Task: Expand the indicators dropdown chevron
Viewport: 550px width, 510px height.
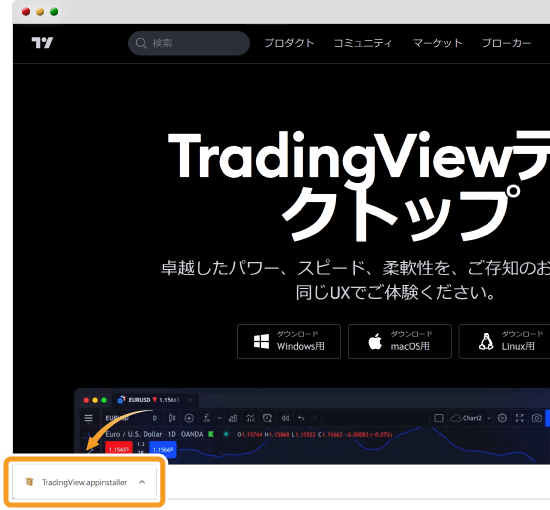Action: [220, 418]
